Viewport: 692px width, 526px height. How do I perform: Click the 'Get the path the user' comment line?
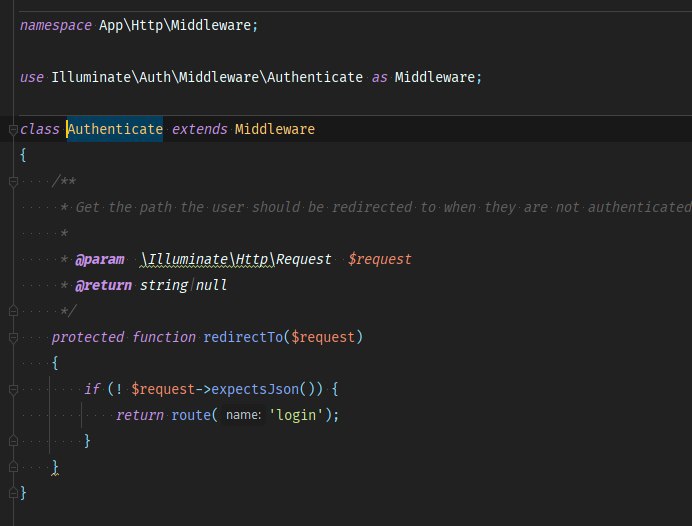pyautogui.click(x=383, y=207)
